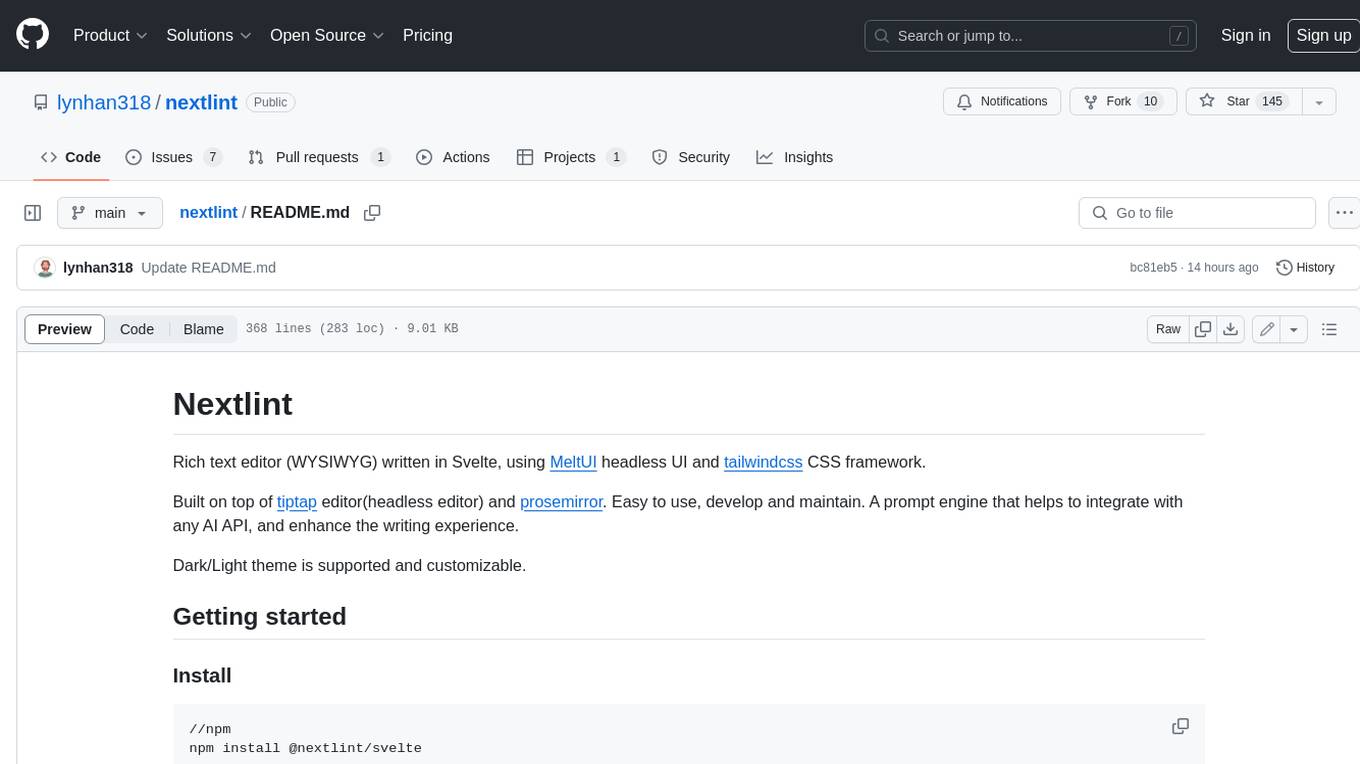The width and height of the screenshot is (1360, 764).
Task: Copy raw file contents
Action: click(x=1203, y=329)
